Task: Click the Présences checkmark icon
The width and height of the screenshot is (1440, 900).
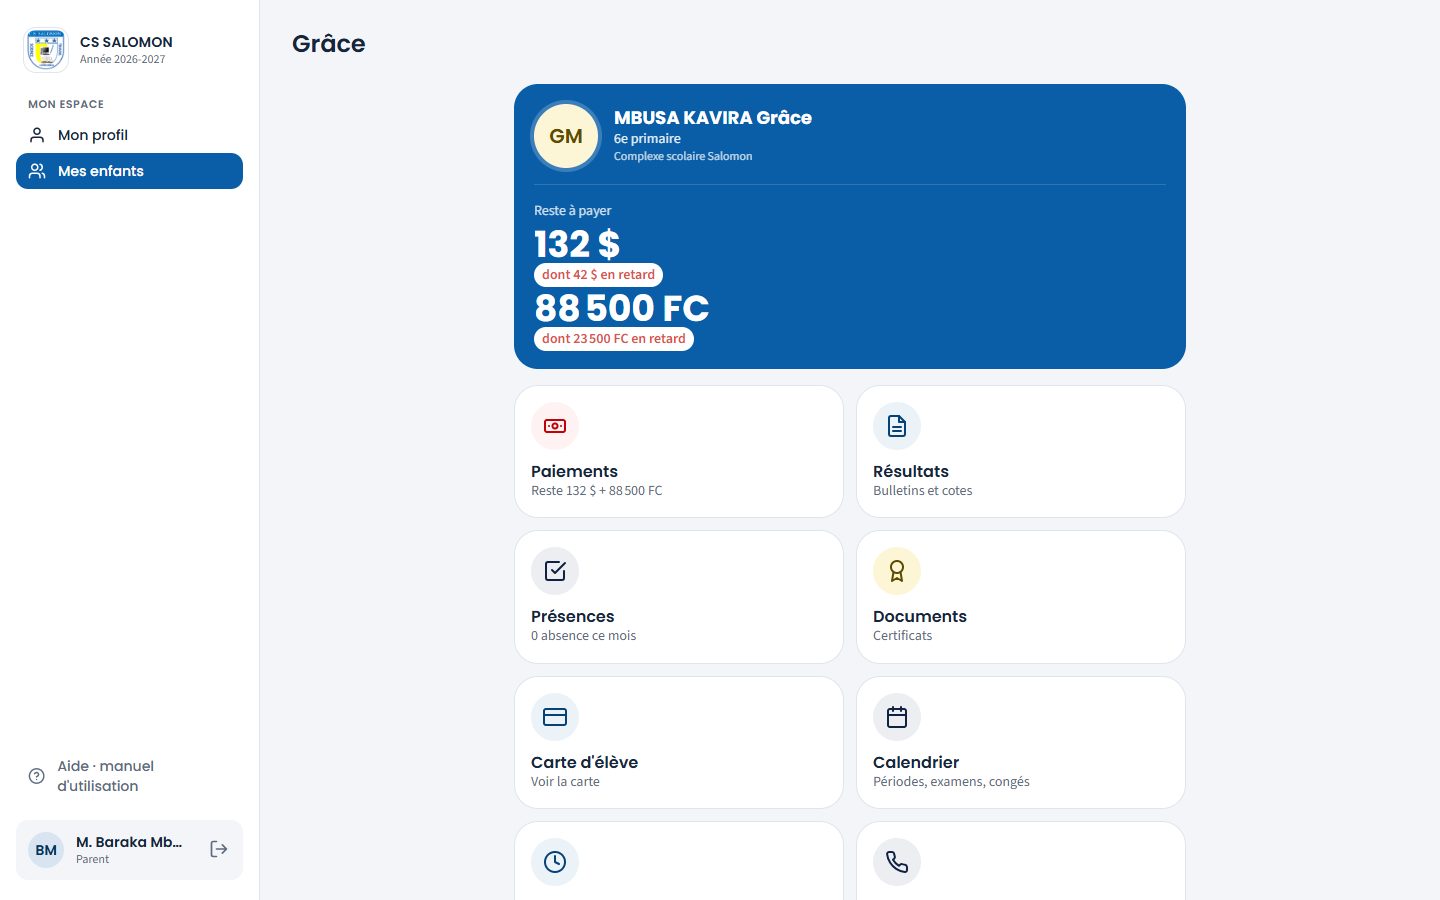Action: point(555,571)
